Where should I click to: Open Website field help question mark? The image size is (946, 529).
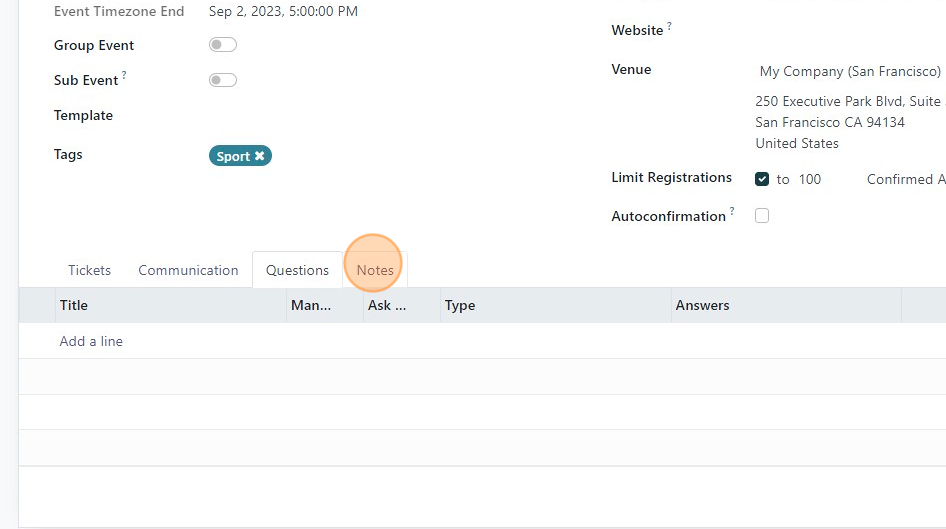pyautogui.click(x=669, y=25)
